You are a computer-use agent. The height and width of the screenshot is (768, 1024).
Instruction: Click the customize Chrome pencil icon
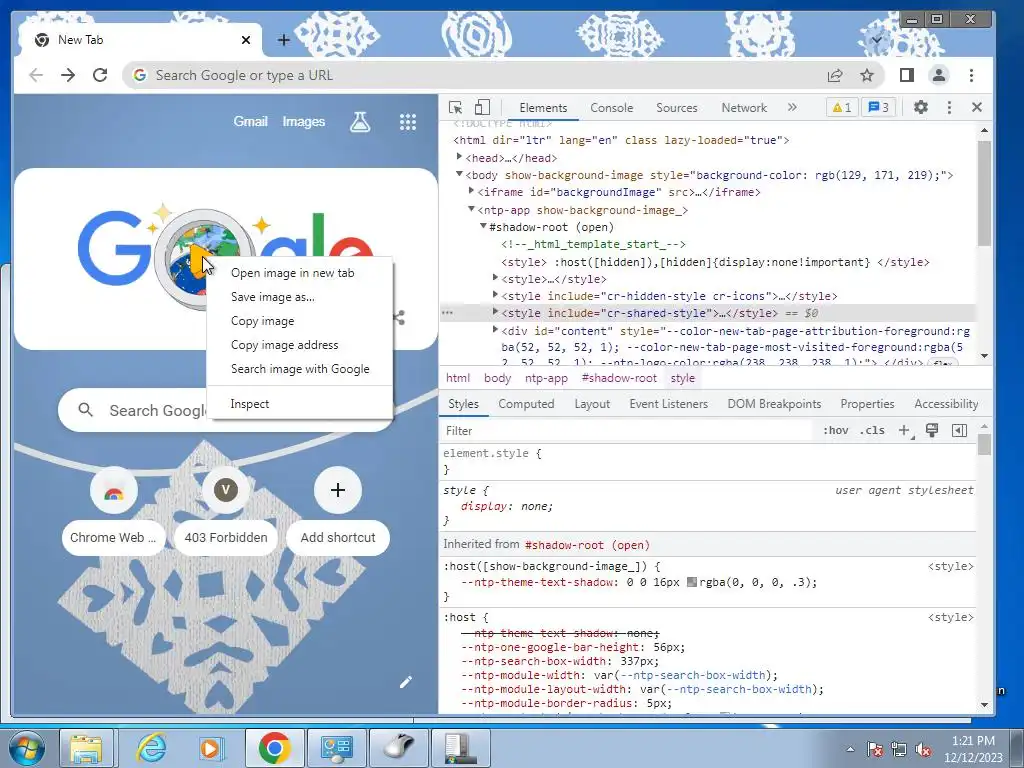(x=406, y=682)
